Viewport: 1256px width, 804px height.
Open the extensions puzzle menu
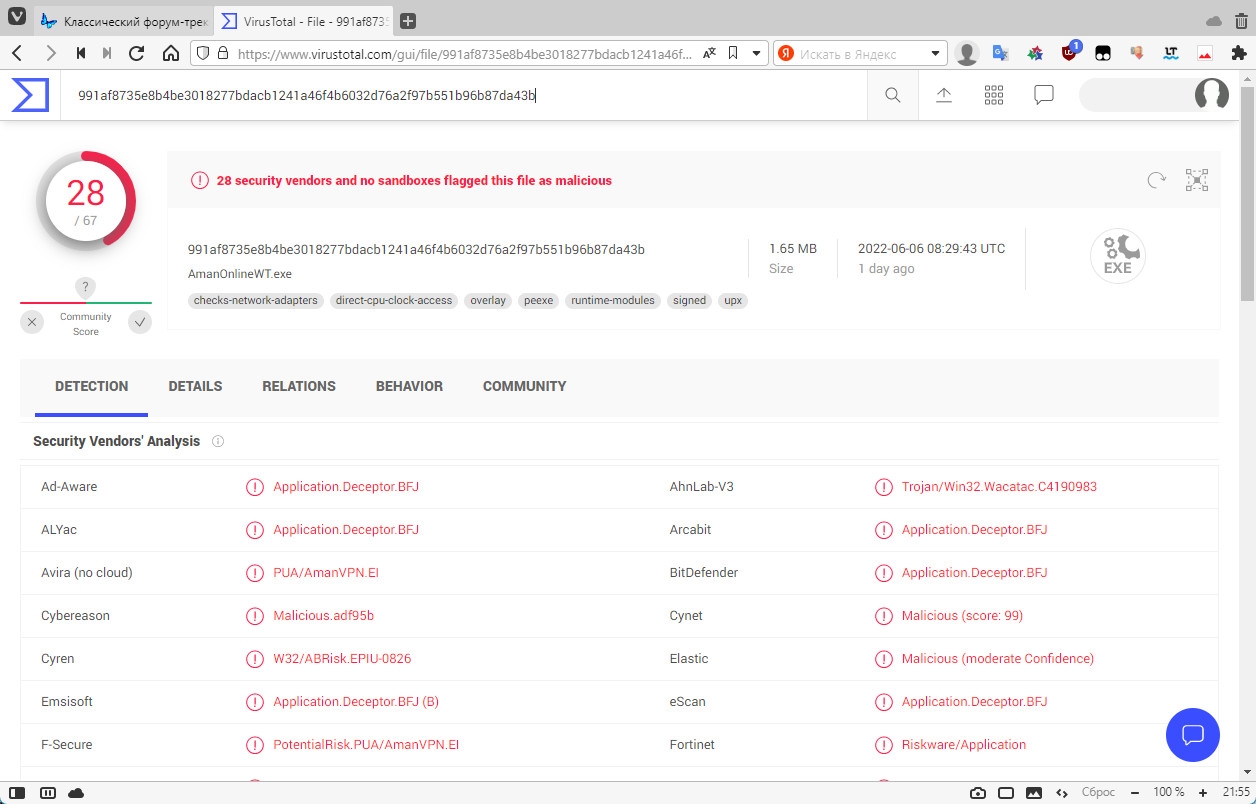[x=1240, y=53]
